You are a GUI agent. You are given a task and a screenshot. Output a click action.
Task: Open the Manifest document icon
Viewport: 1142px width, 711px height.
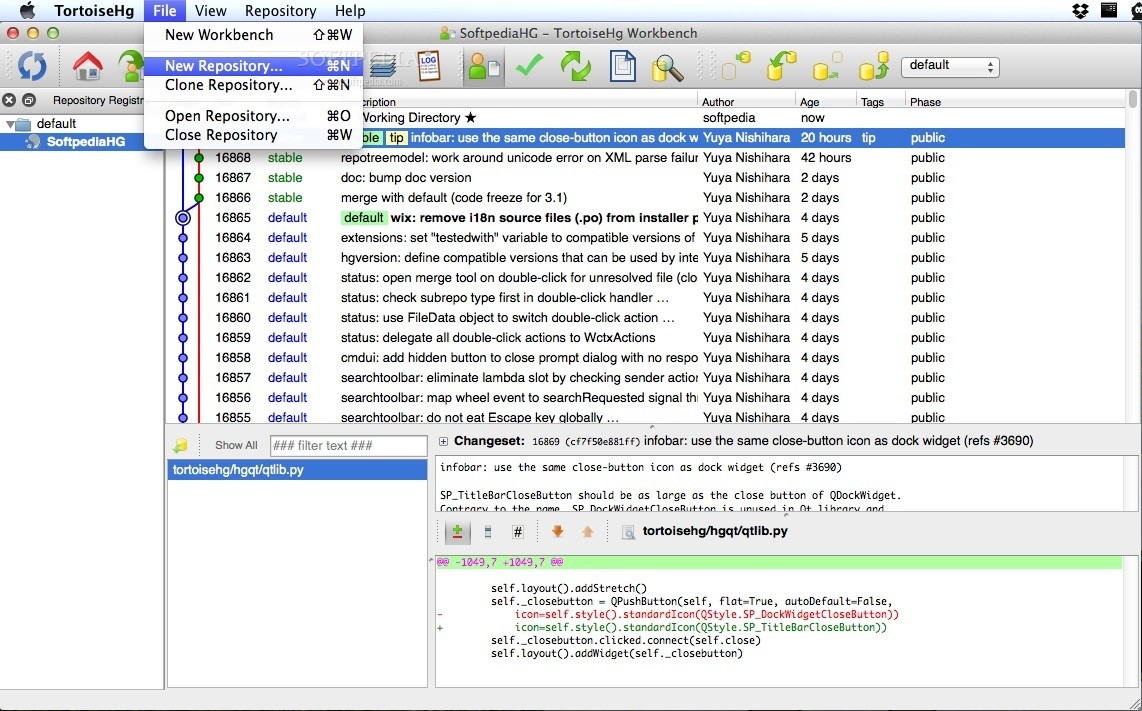[623, 66]
